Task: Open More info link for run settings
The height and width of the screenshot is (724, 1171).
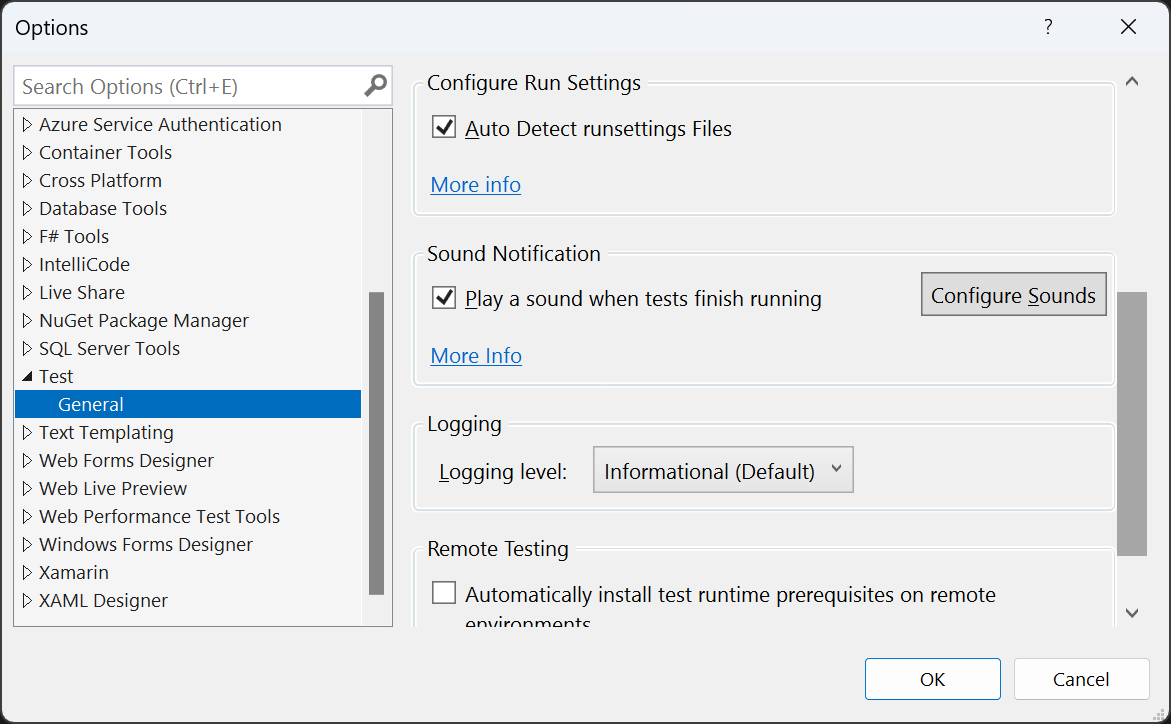Action: (476, 185)
